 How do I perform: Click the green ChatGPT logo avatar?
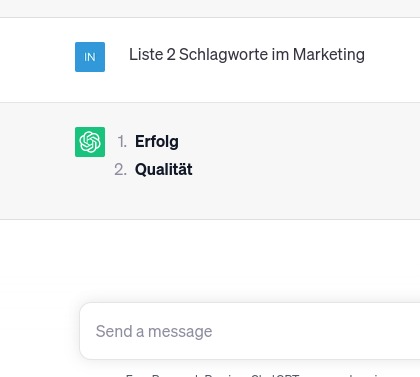(90, 142)
